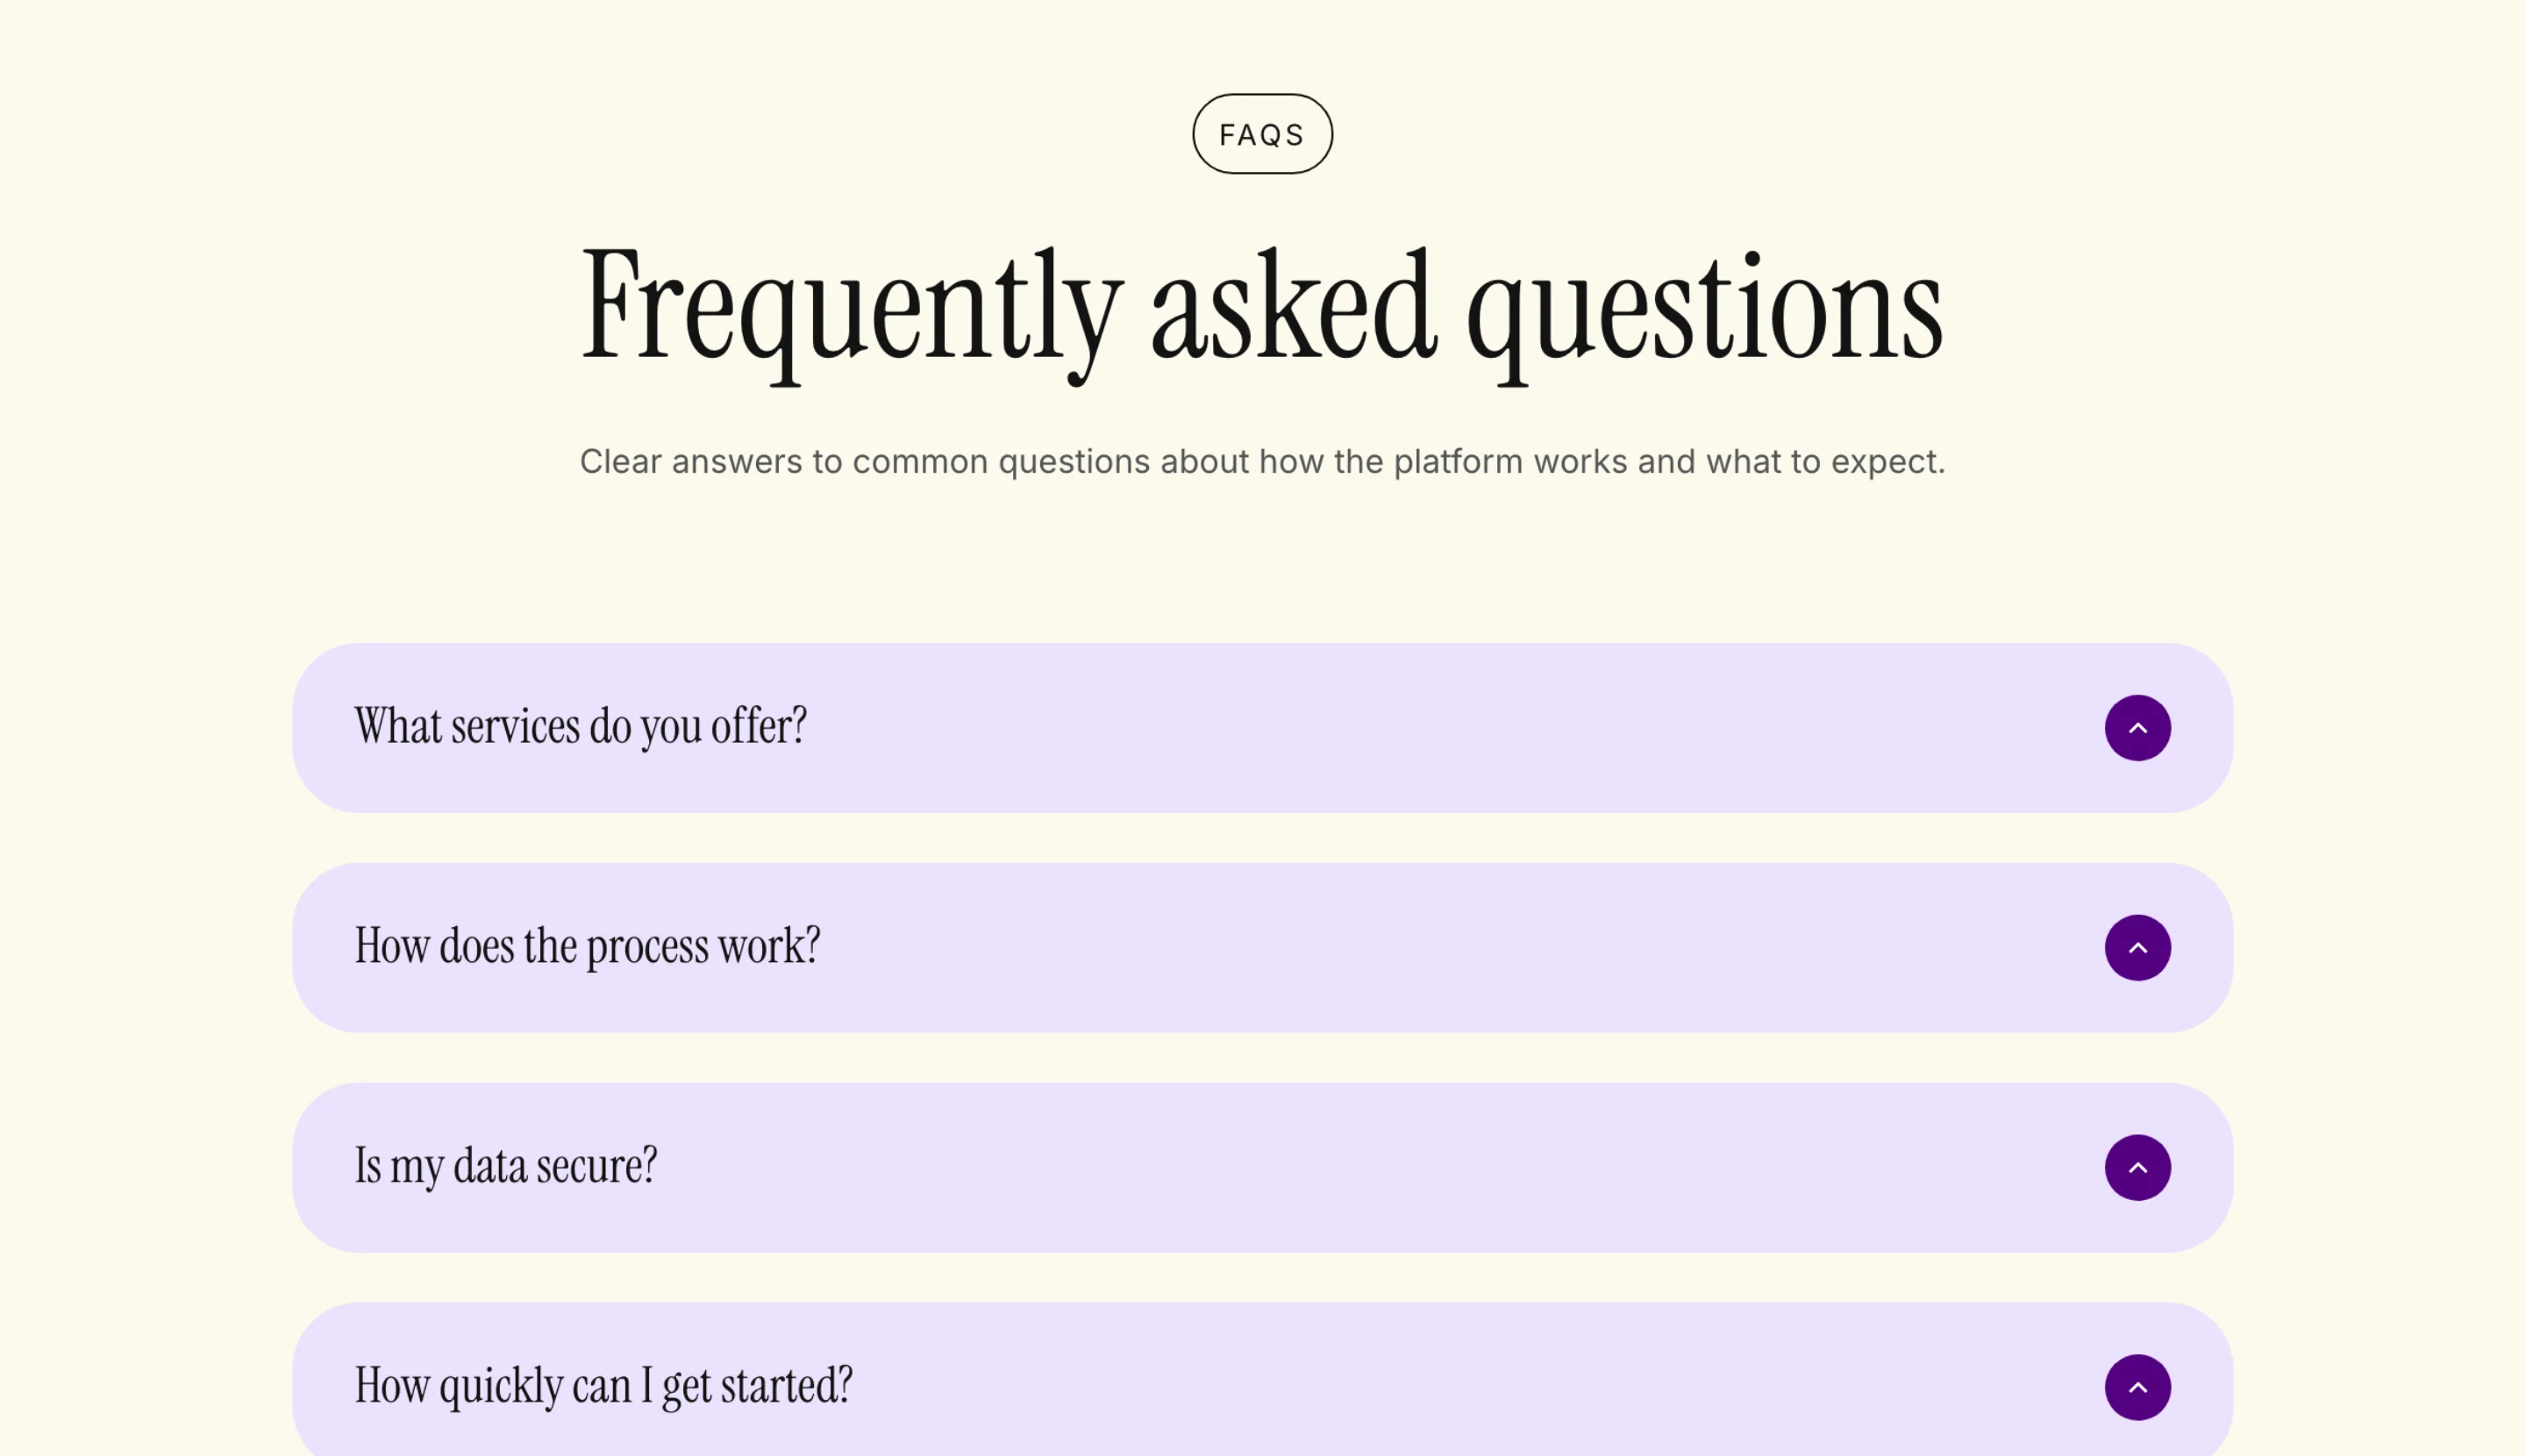
Task: Click the chevron icon for "How does the process work?"
Action: coord(2137,948)
